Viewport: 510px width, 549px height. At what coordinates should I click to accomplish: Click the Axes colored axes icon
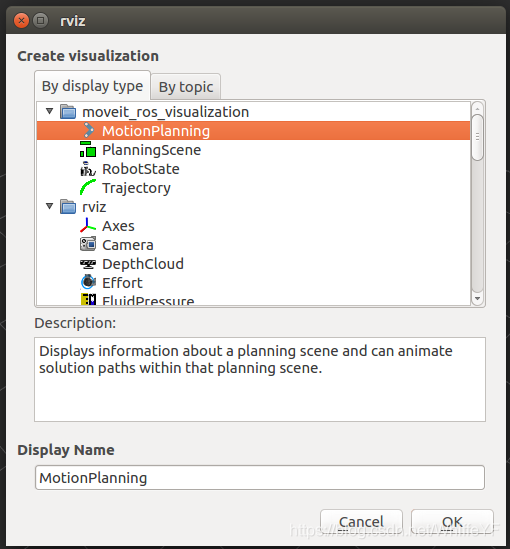click(x=88, y=225)
